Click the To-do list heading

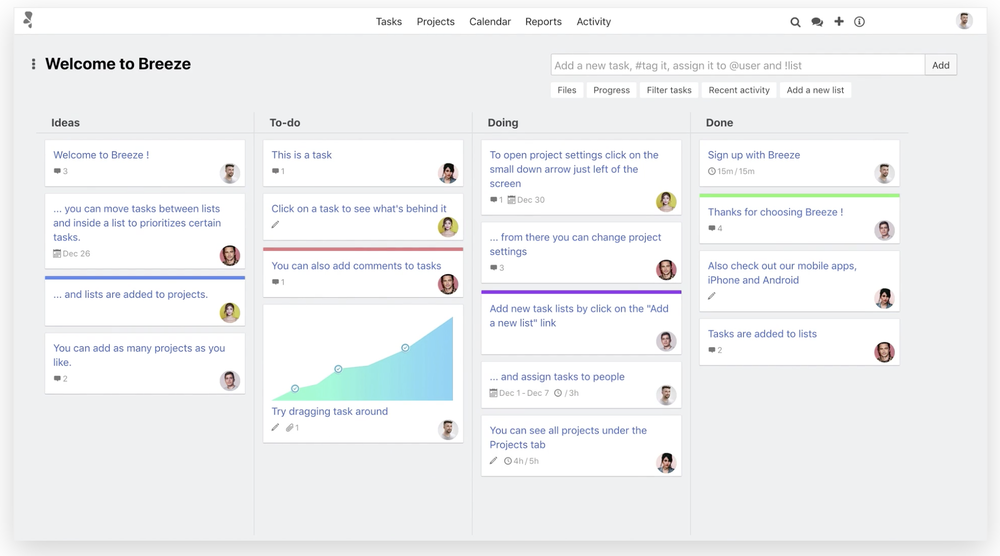[285, 122]
